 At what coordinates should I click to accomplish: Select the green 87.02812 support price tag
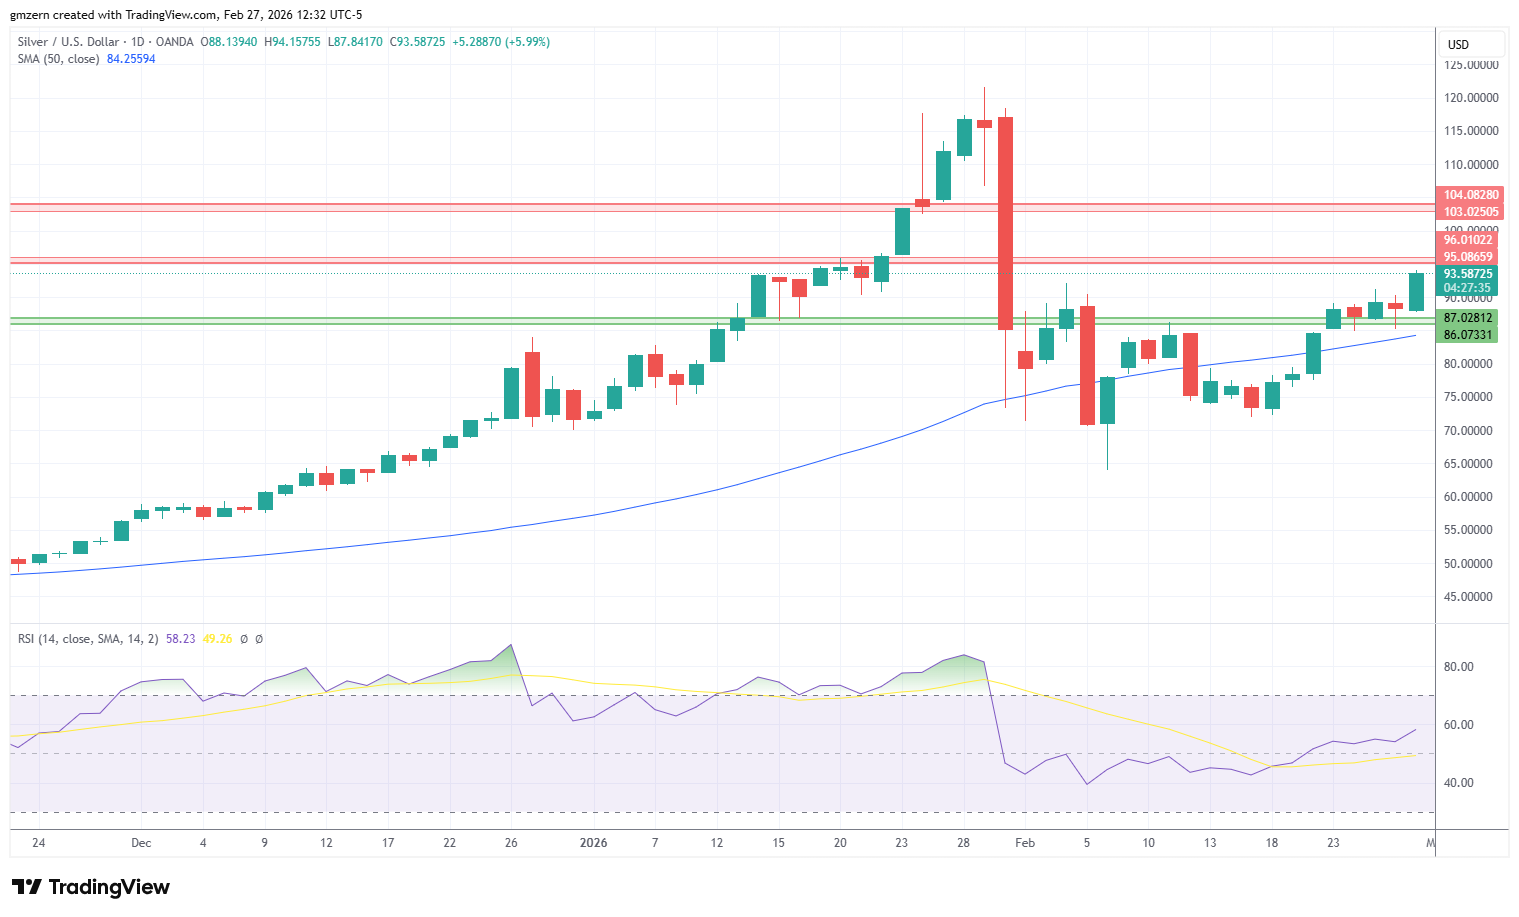1468,318
